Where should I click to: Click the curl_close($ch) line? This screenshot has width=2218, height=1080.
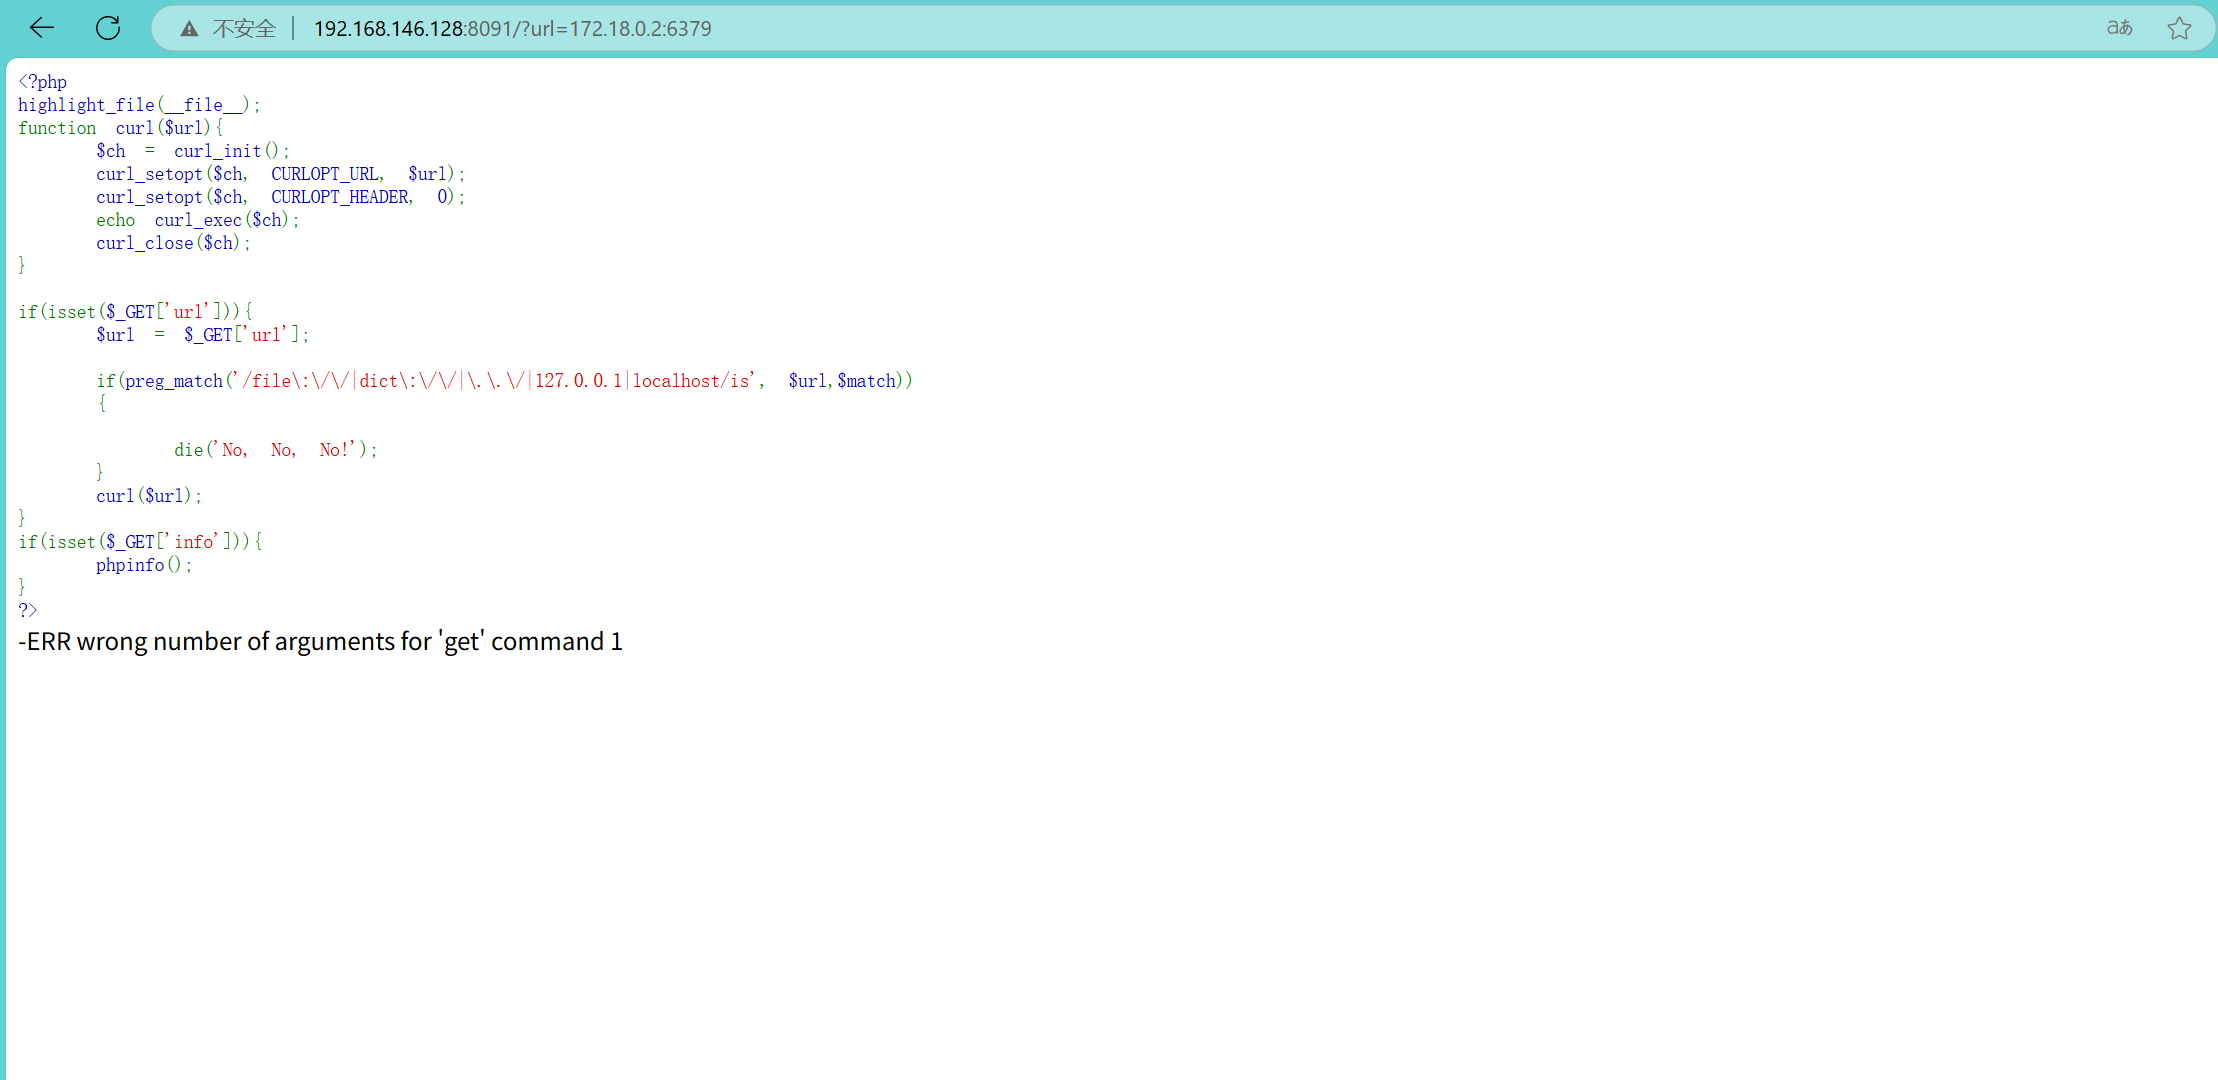pyautogui.click(x=173, y=243)
